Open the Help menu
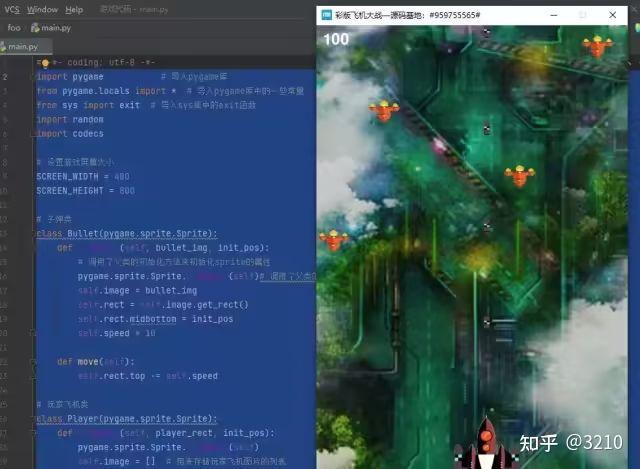The height and width of the screenshot is (469, 640). coord(74,9)
